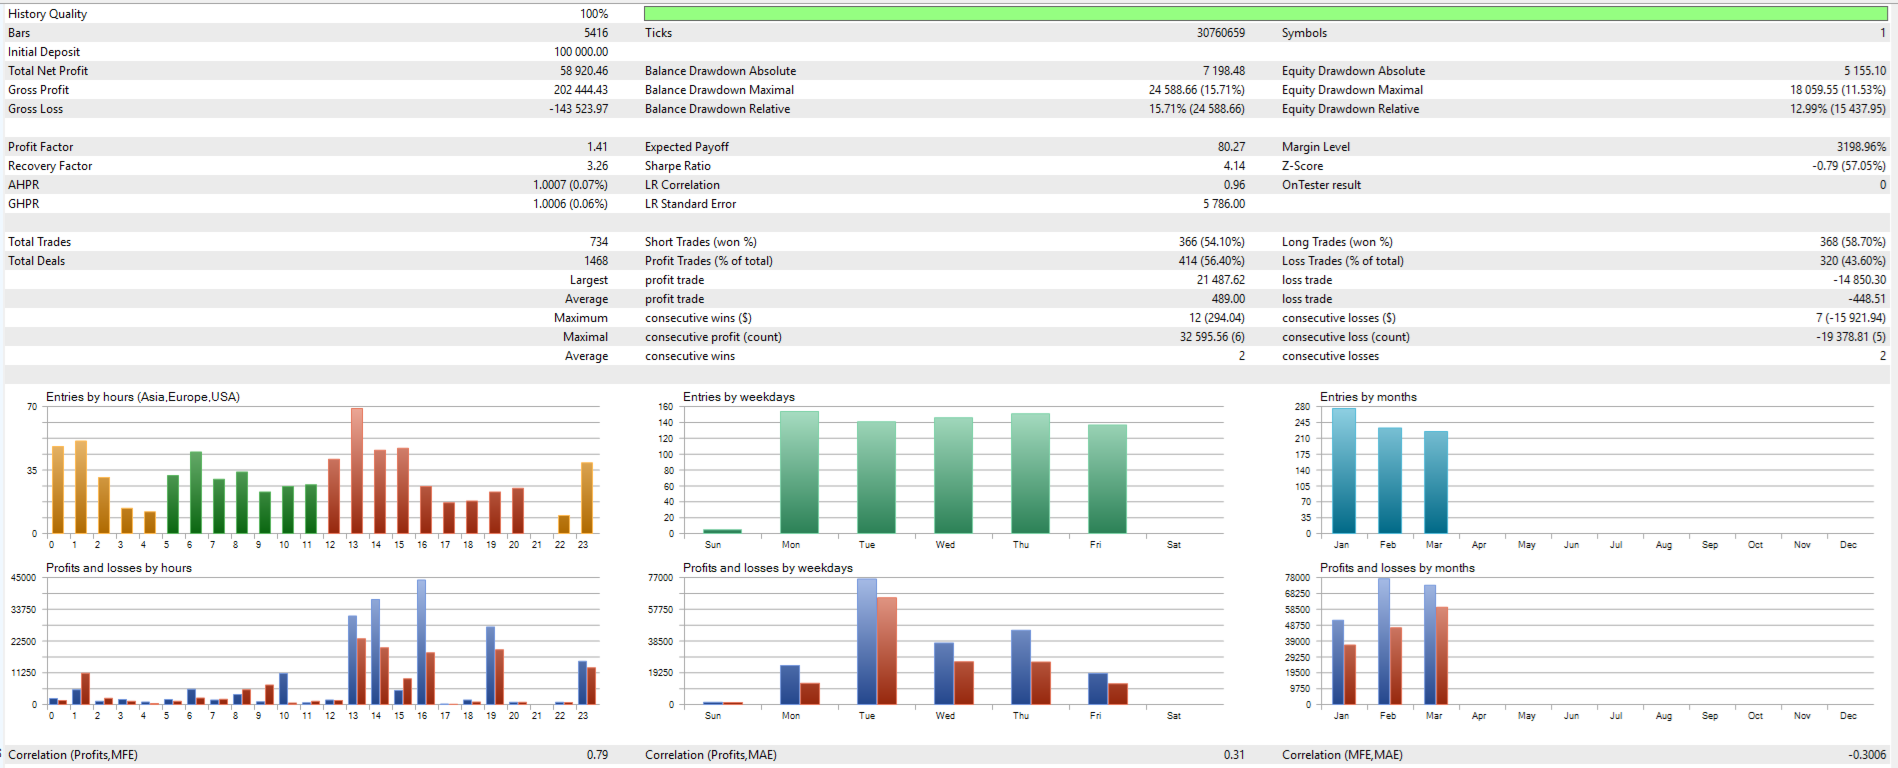This screenshot has width=1898, height=768.
Task: Click the AHPR value '1.0007 (0.07%)'
Action: 570,185
